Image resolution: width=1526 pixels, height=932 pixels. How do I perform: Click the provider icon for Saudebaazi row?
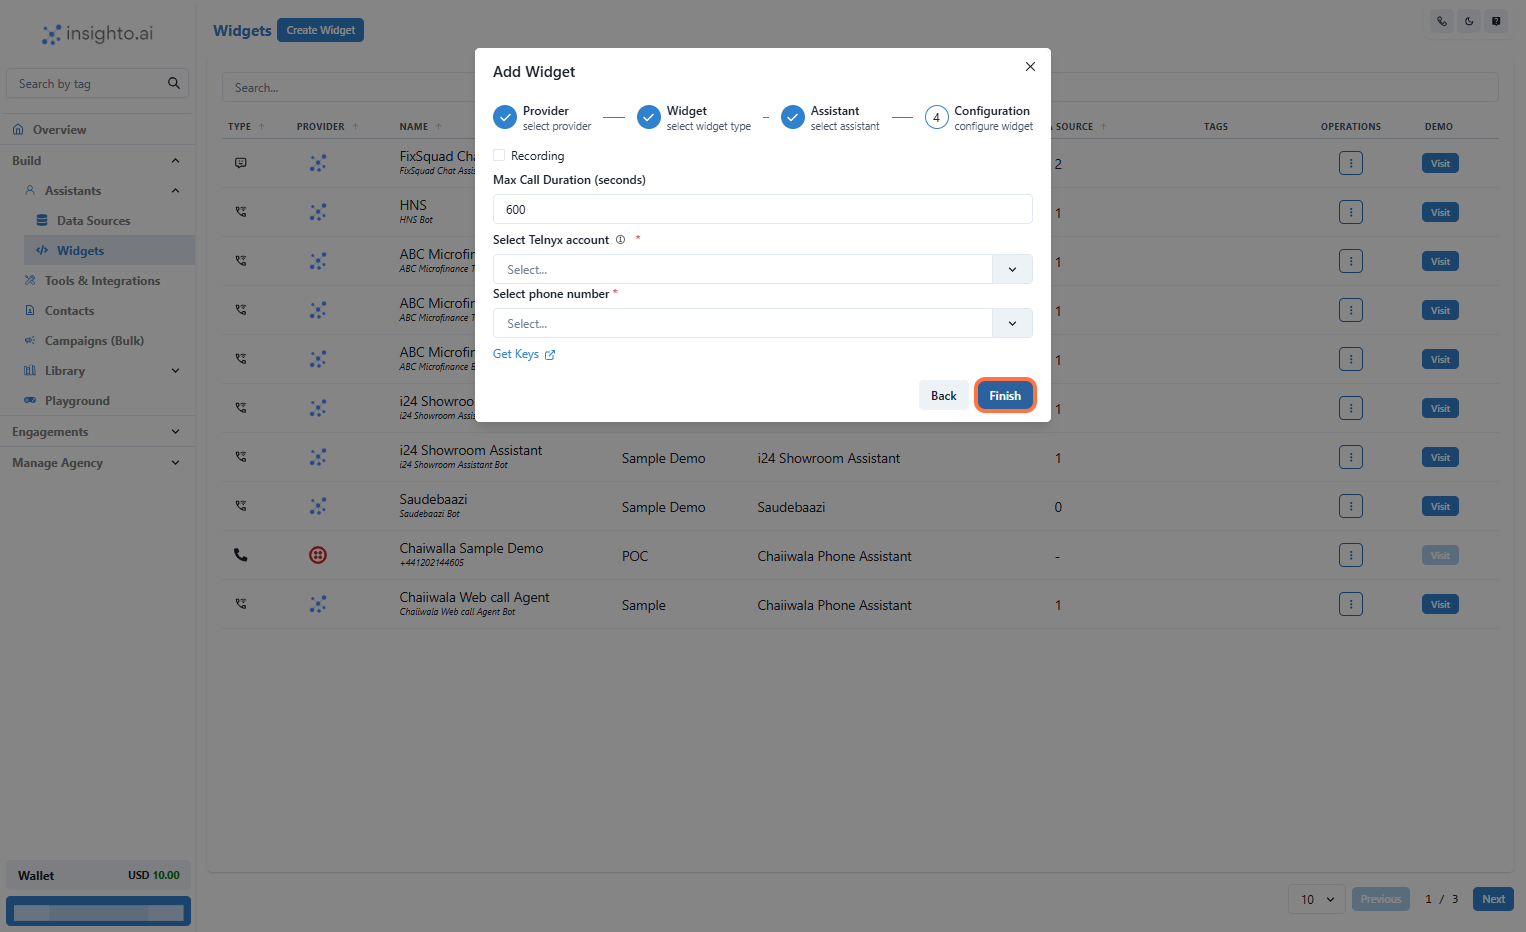tap(318, 506)
